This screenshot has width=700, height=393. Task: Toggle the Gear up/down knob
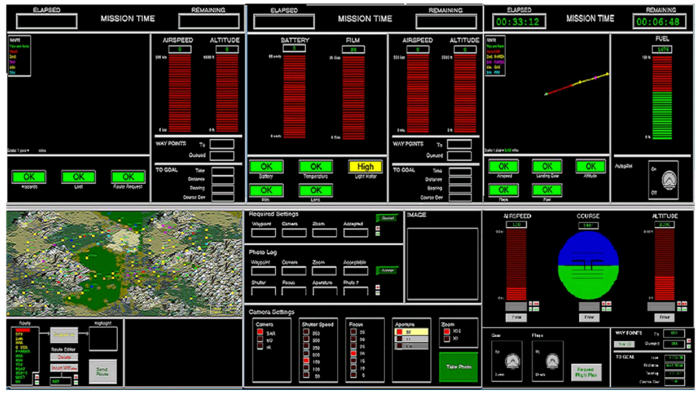512,360
